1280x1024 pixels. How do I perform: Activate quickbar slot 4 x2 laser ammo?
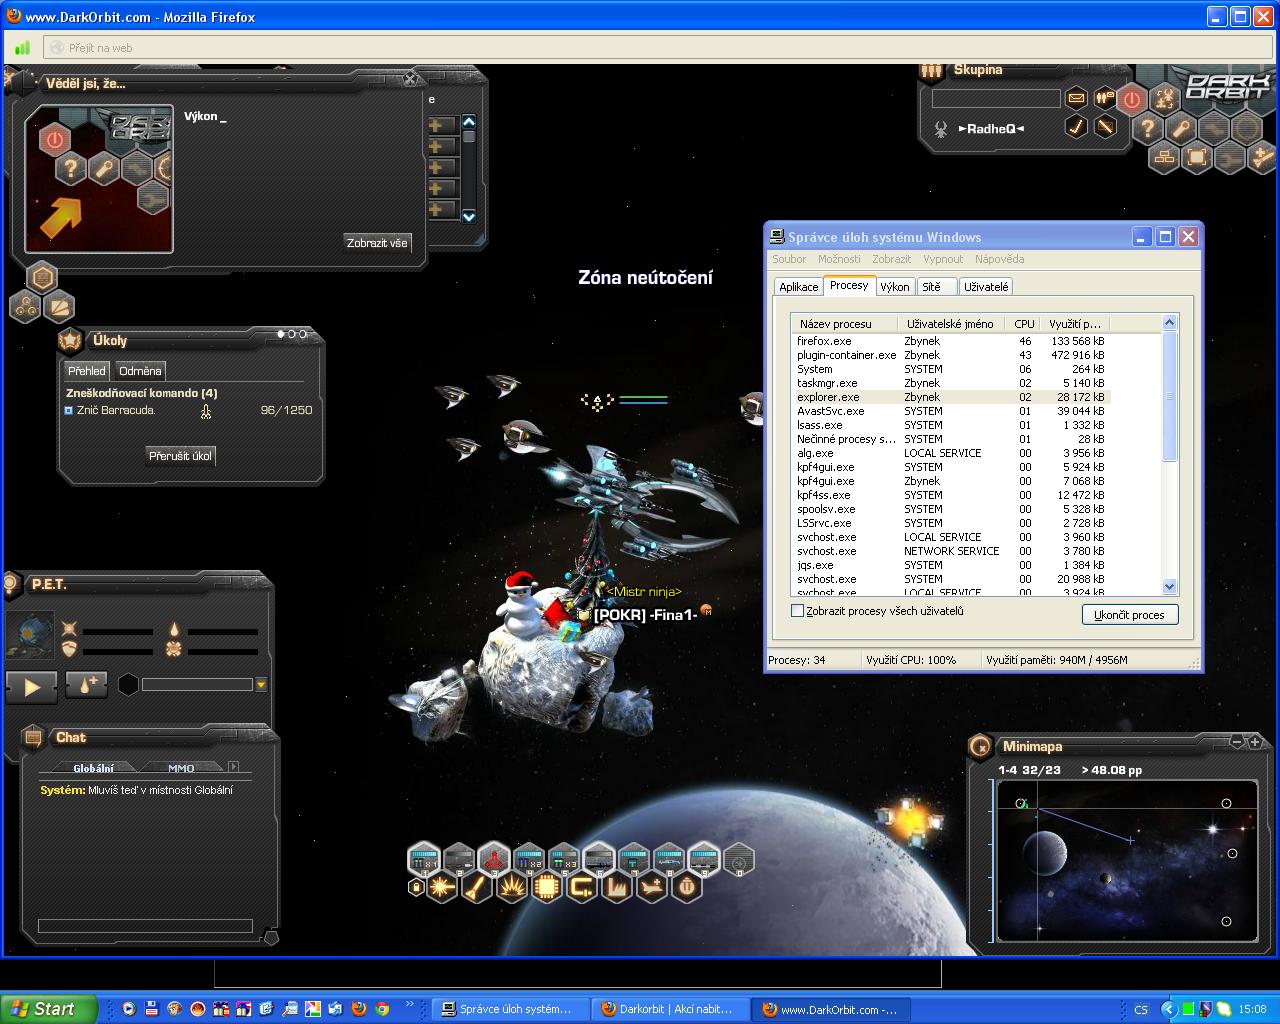tap(529, 858)
